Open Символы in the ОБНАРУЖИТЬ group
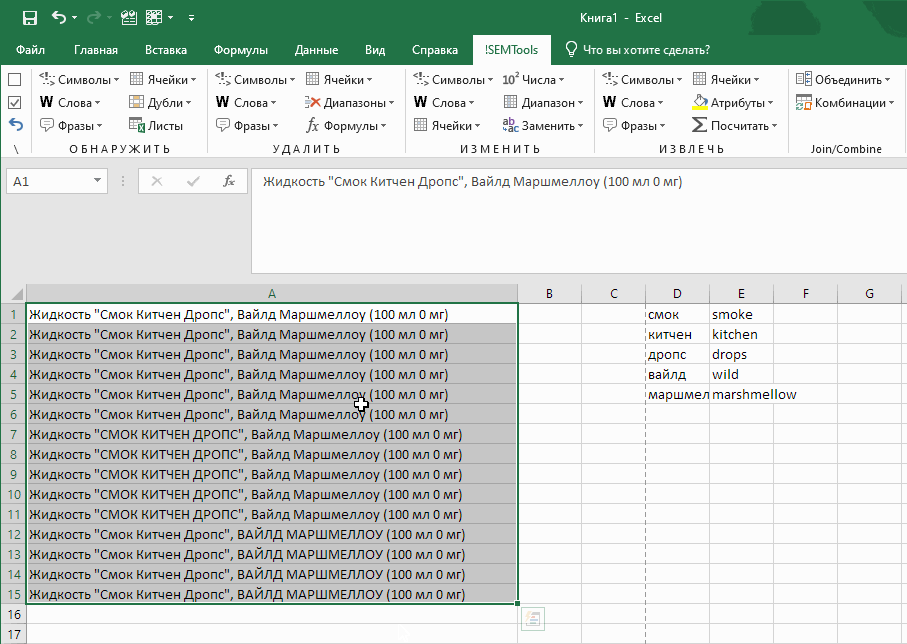Viewport: 907px width, 644px height. pos(79,79)
